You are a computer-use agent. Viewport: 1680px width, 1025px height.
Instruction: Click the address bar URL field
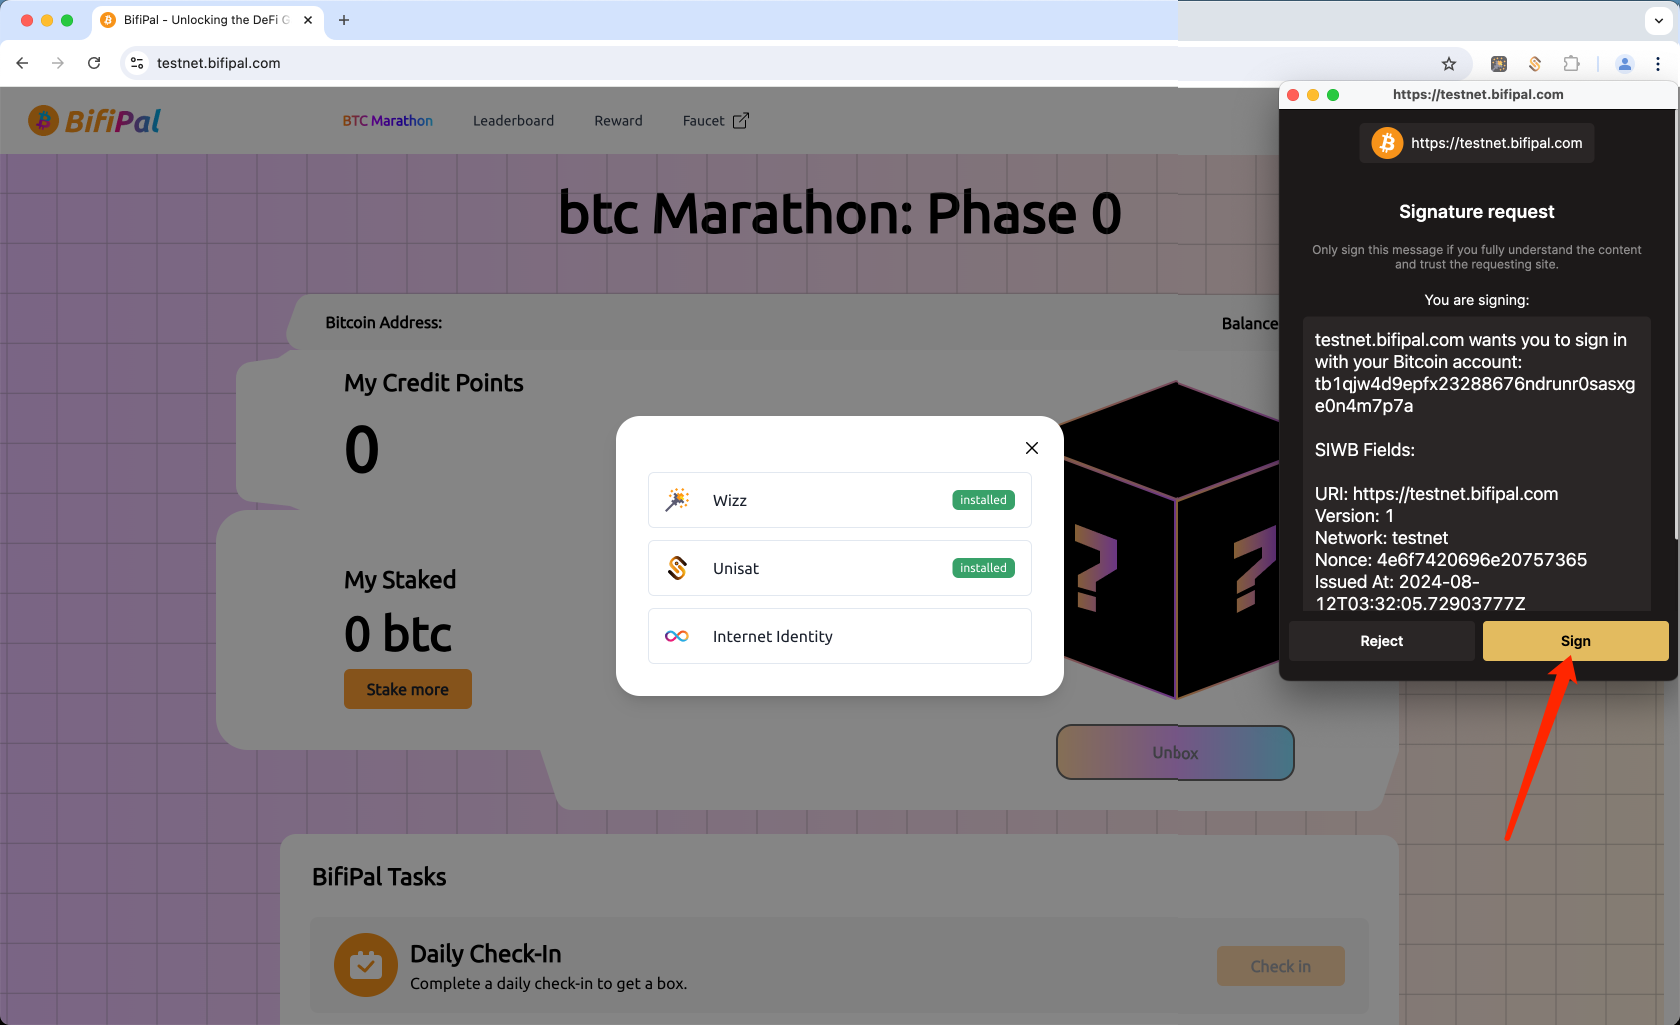[x=700, y=63]
